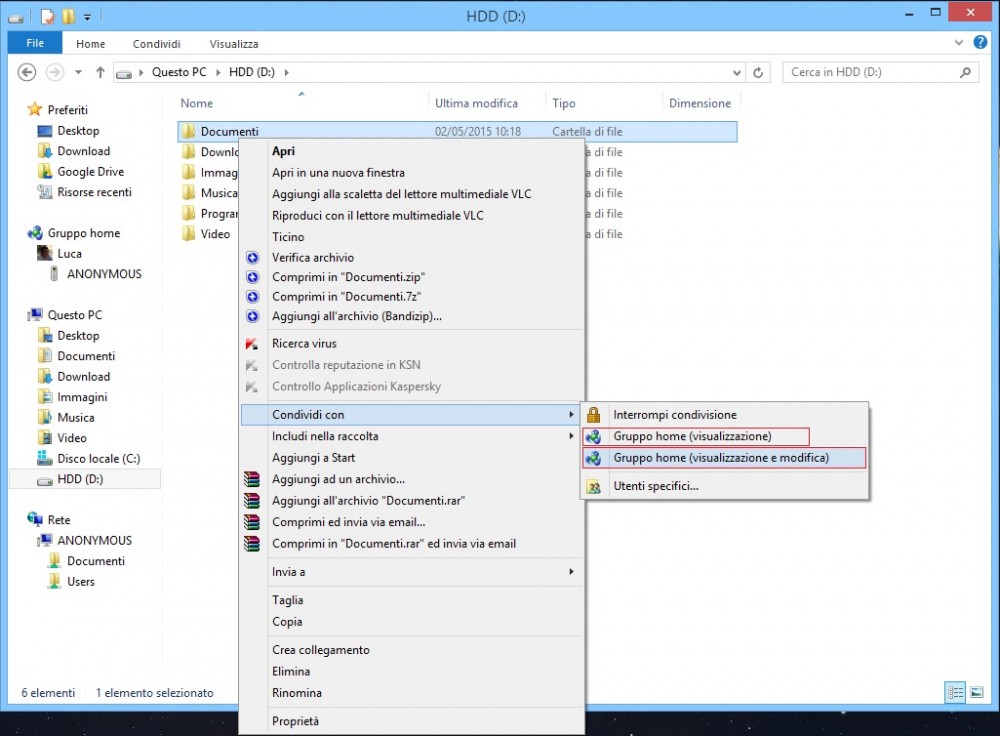This screenshot has width=1000, height=736.
Task: Open the ANONYMOUS computer under Rete
Action: tap(94, 541)
